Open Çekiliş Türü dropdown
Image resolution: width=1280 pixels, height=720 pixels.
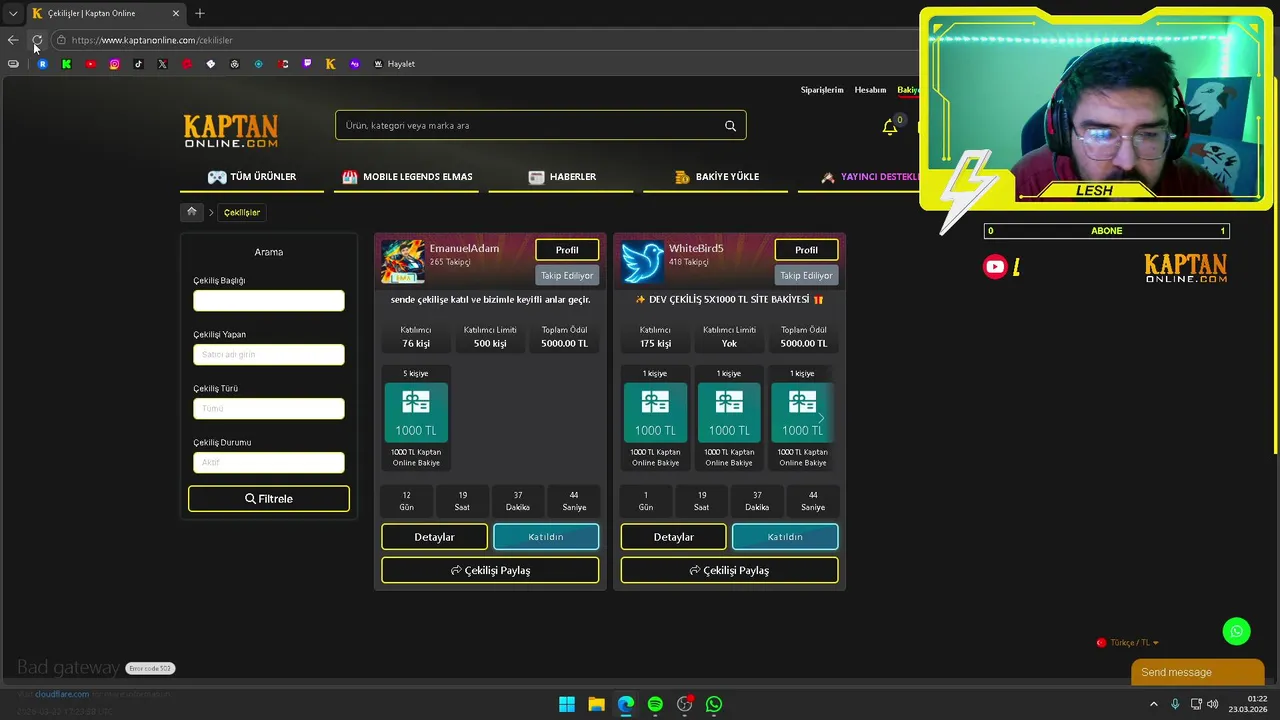(269, 408)
